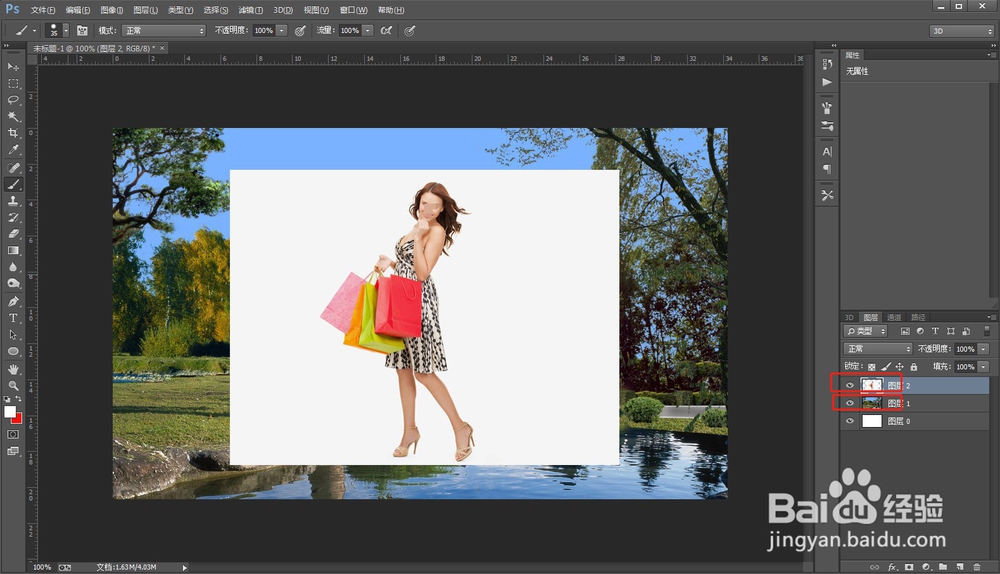
Task: Toggle visibility of 图层 0
Action: (850, 421)
